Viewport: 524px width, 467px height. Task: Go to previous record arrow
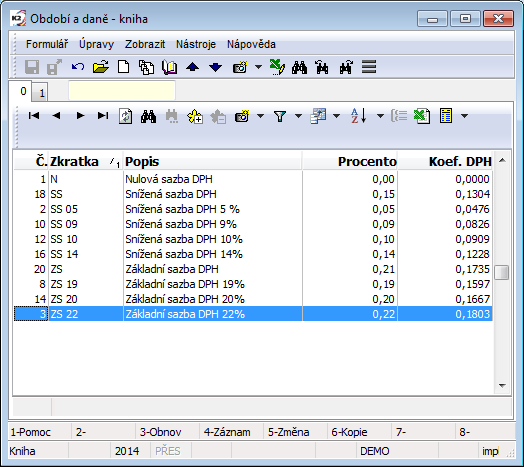point(56,116)
